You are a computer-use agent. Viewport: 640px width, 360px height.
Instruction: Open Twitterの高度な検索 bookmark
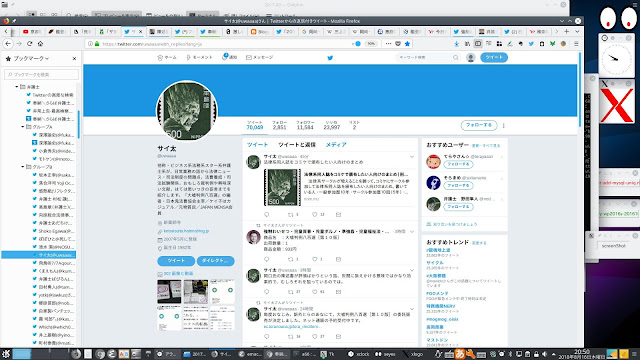point(50,95)
